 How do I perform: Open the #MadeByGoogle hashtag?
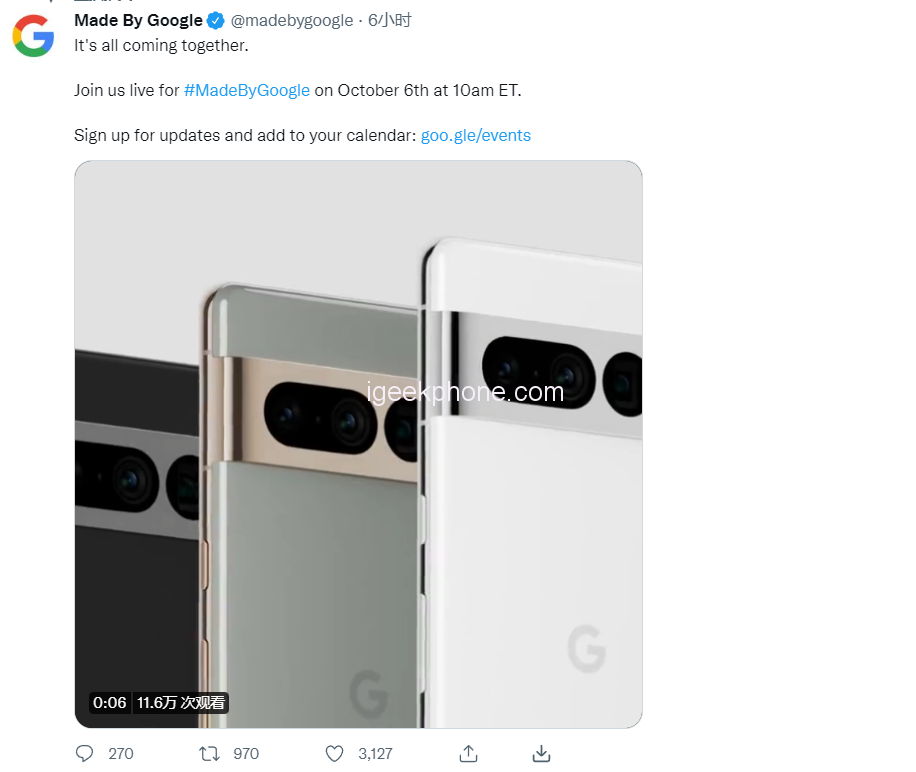point(247,90)
